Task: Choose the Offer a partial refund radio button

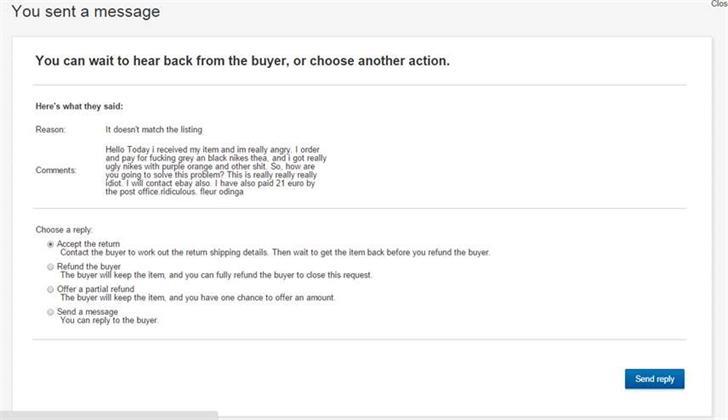Action: pos(51,290)
